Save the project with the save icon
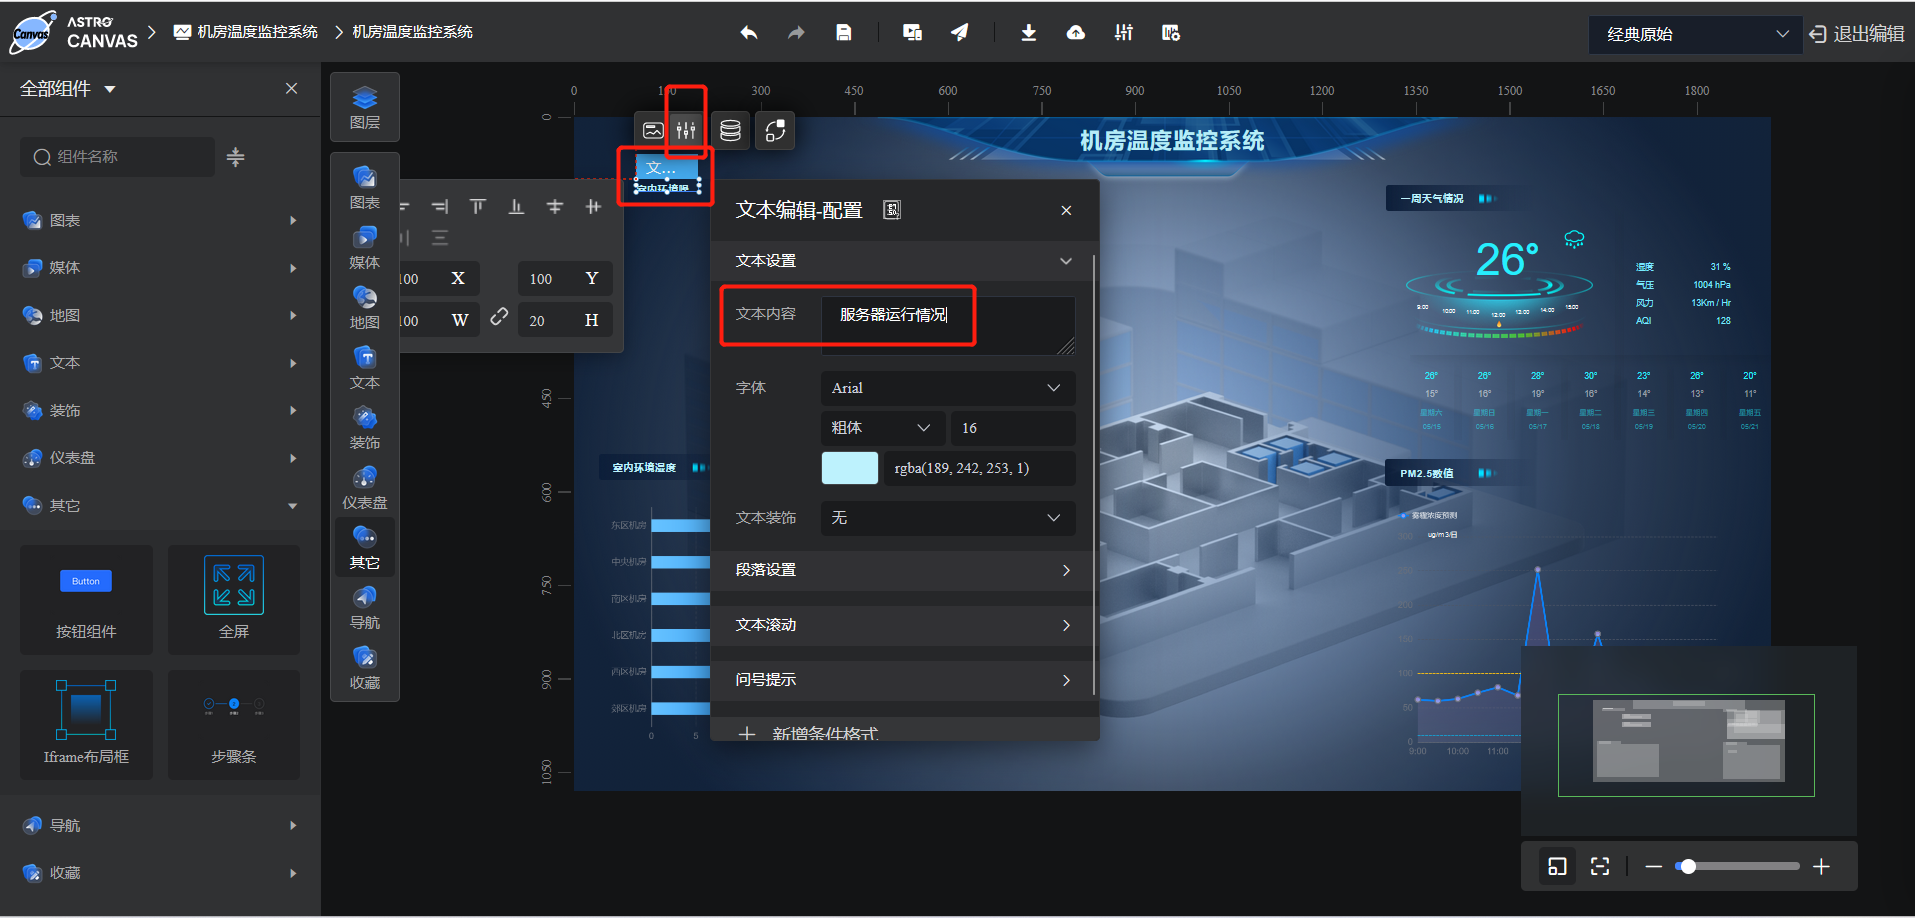 click(843, 32)
